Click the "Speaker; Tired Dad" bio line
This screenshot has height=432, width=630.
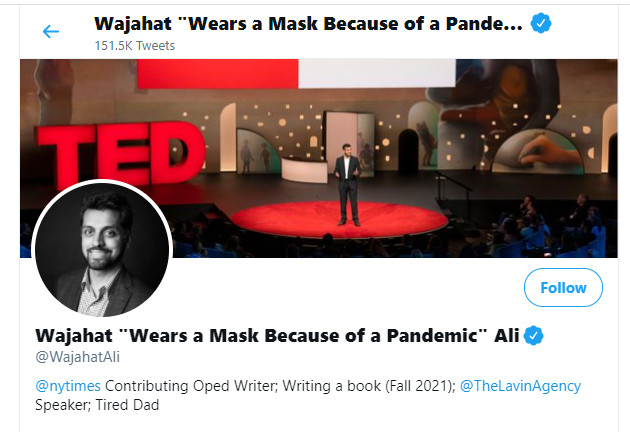coord(97,405)
